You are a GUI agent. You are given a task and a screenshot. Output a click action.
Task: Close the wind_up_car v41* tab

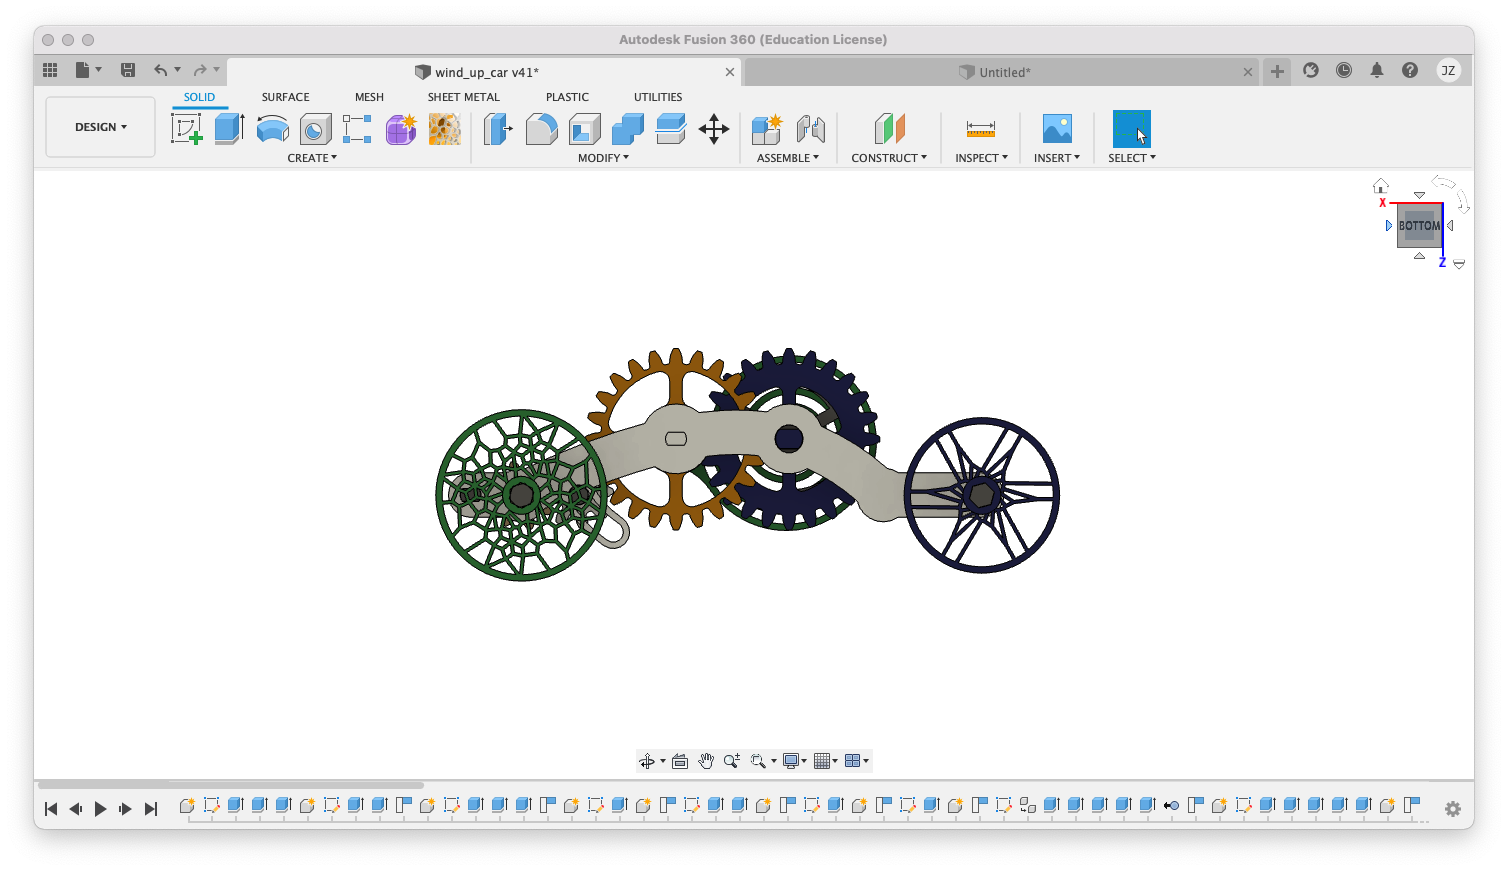click(x=730, y=72)
